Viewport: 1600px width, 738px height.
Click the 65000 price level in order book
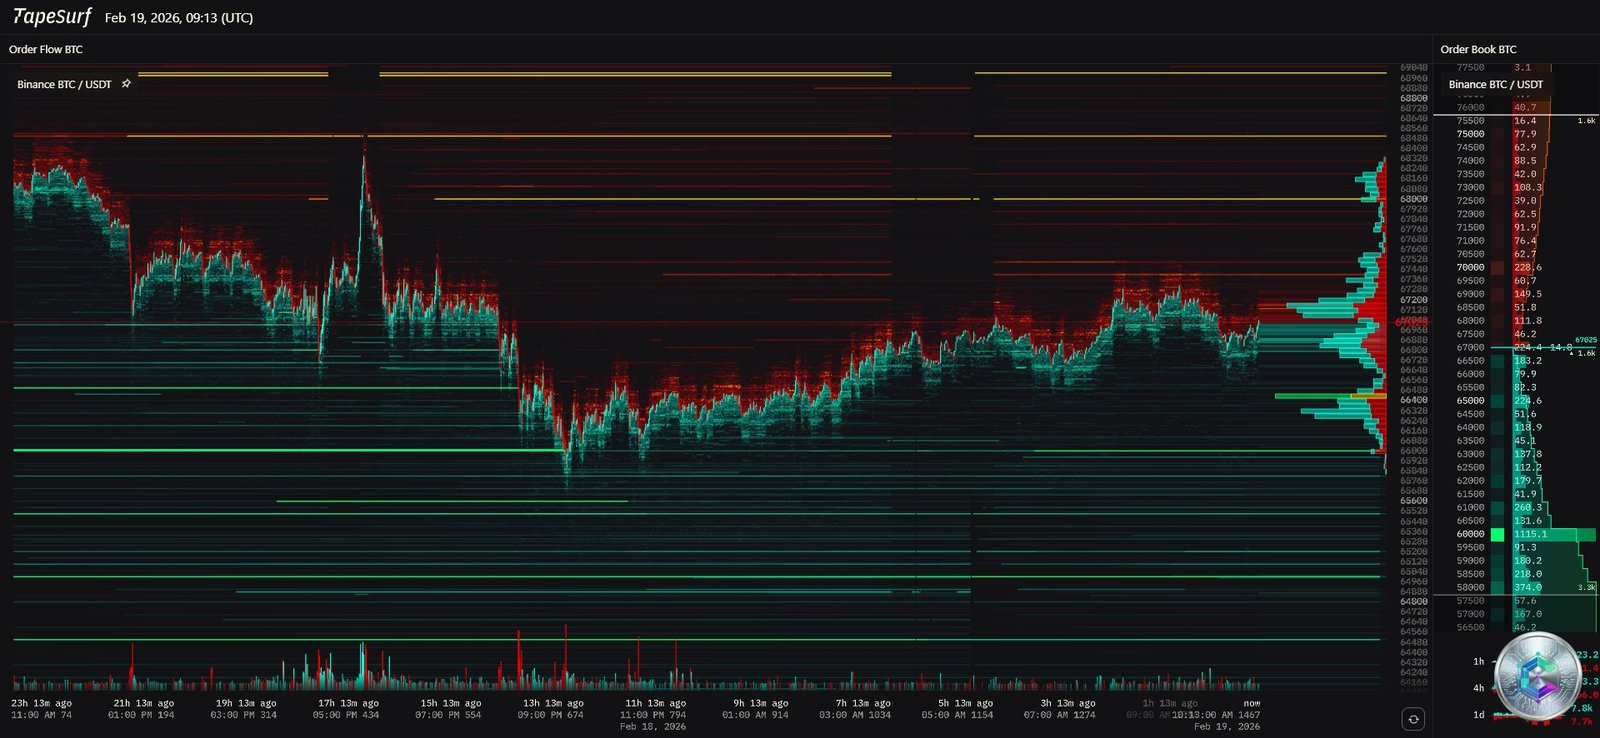1470,400
